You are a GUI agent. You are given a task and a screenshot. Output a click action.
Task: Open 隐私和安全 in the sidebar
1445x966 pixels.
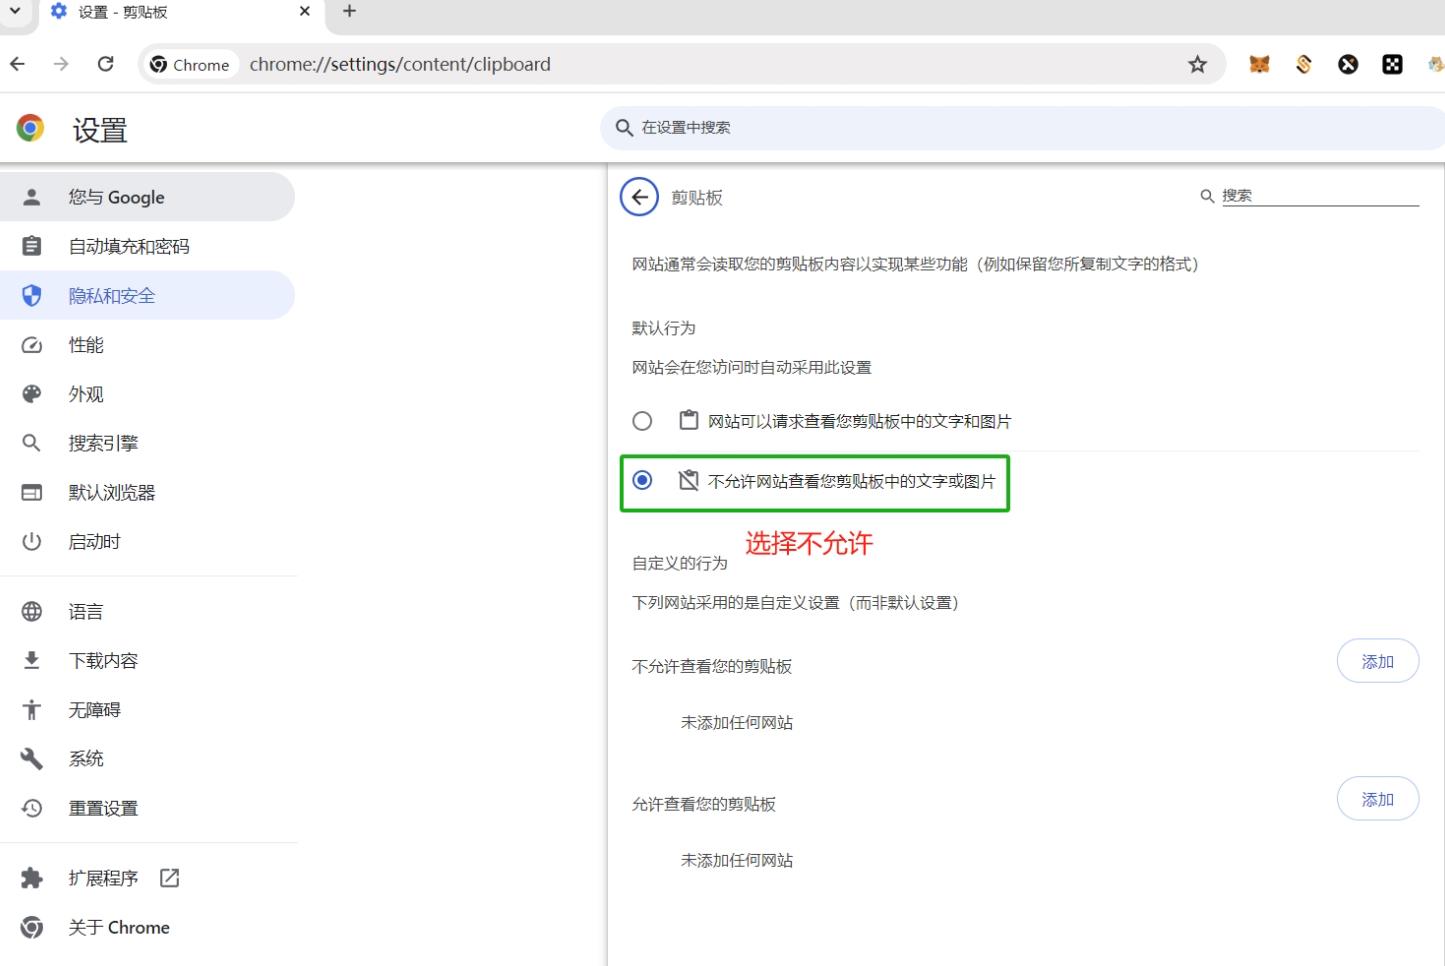[x=112, y=296]
